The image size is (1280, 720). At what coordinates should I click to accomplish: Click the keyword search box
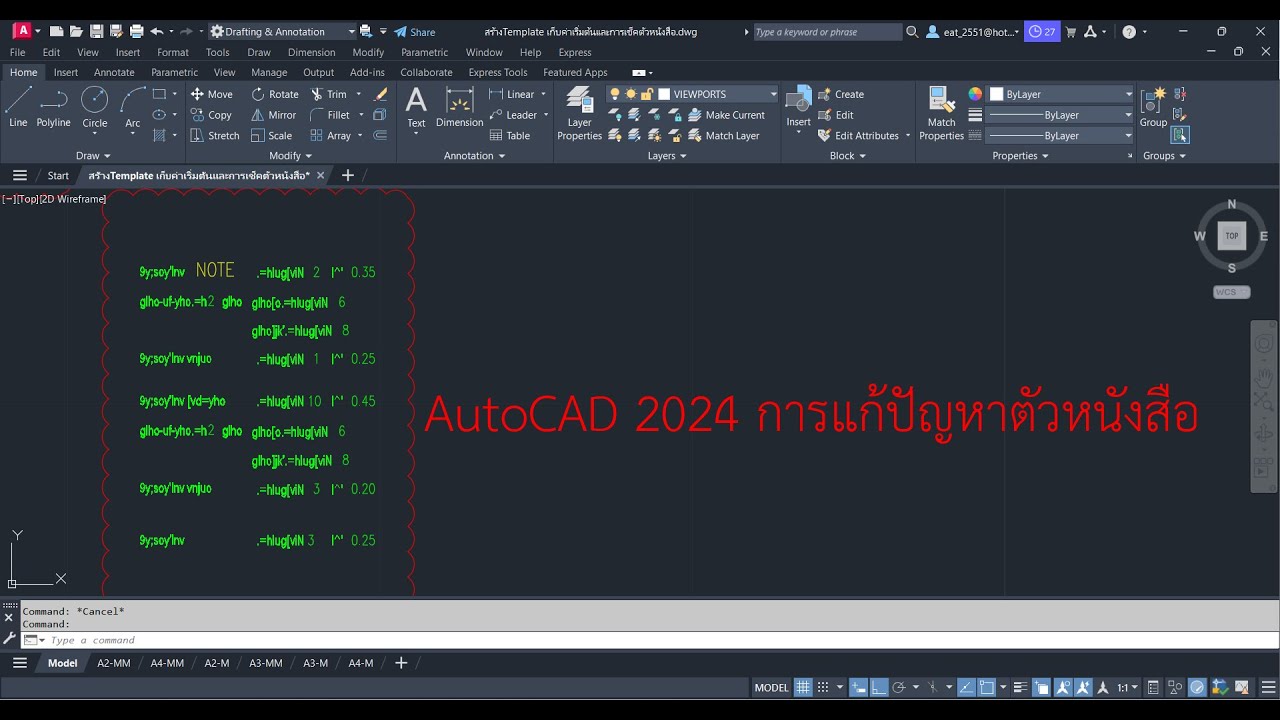coord(828,32)
